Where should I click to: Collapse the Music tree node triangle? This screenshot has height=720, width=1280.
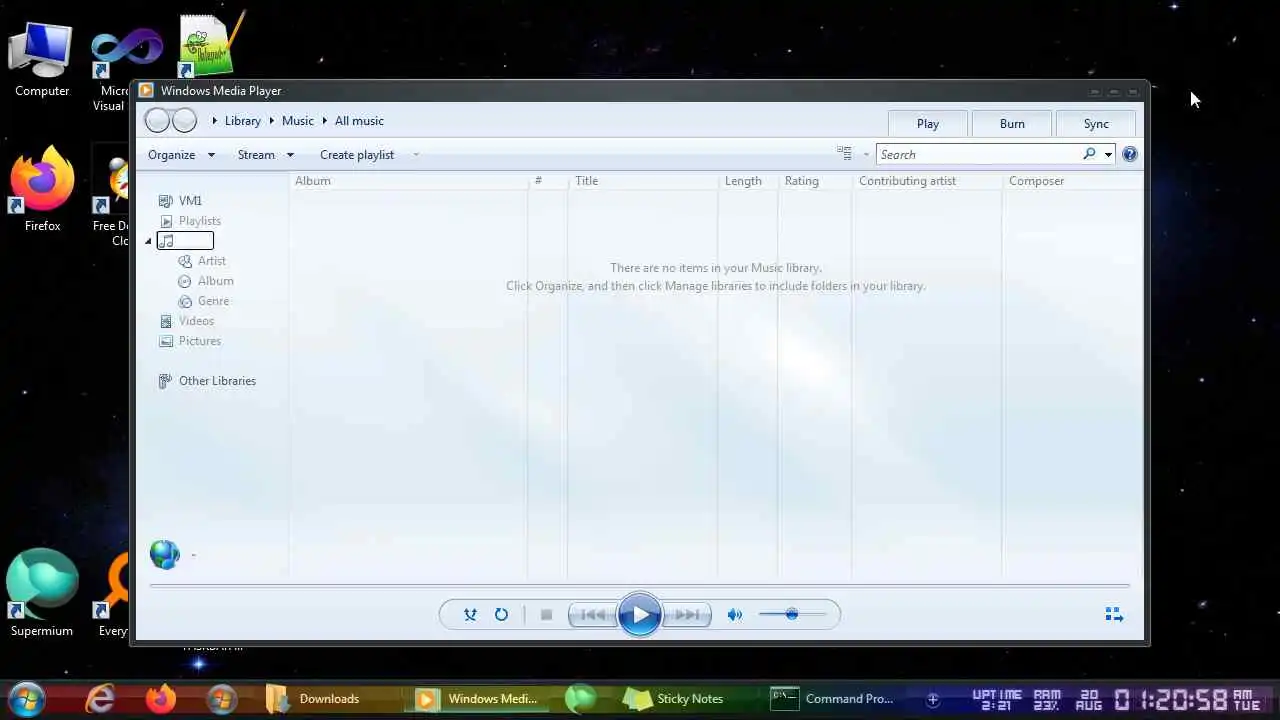click(148, 241)
